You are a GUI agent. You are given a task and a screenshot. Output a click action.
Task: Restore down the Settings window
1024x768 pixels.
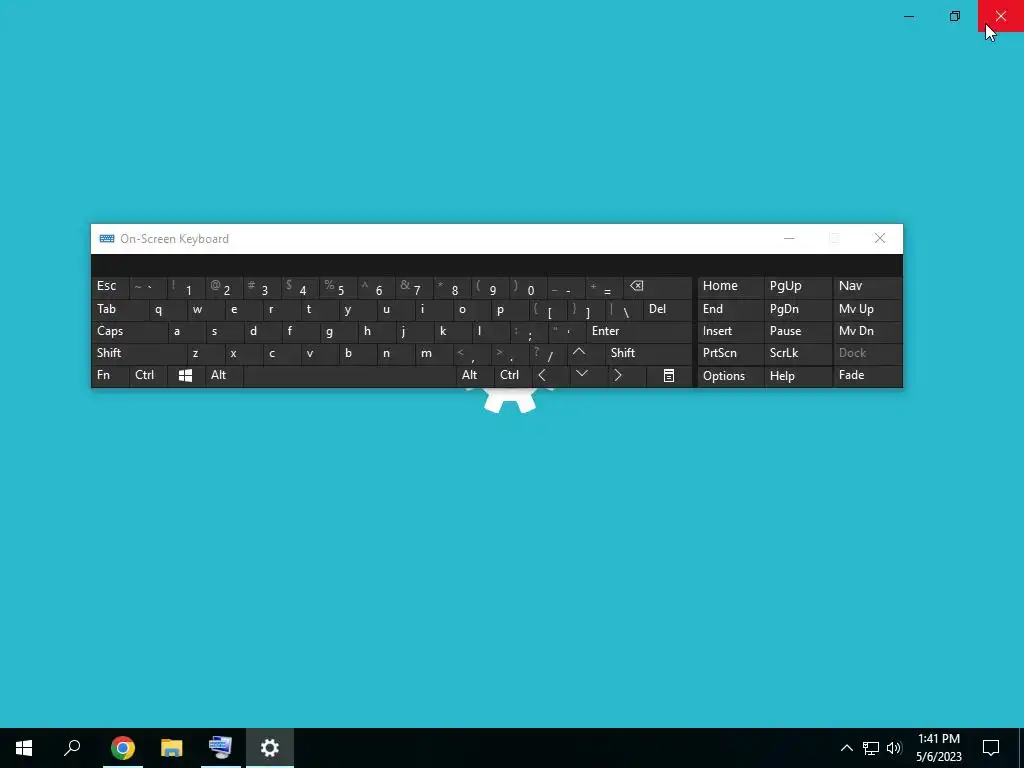pos(955,16)
